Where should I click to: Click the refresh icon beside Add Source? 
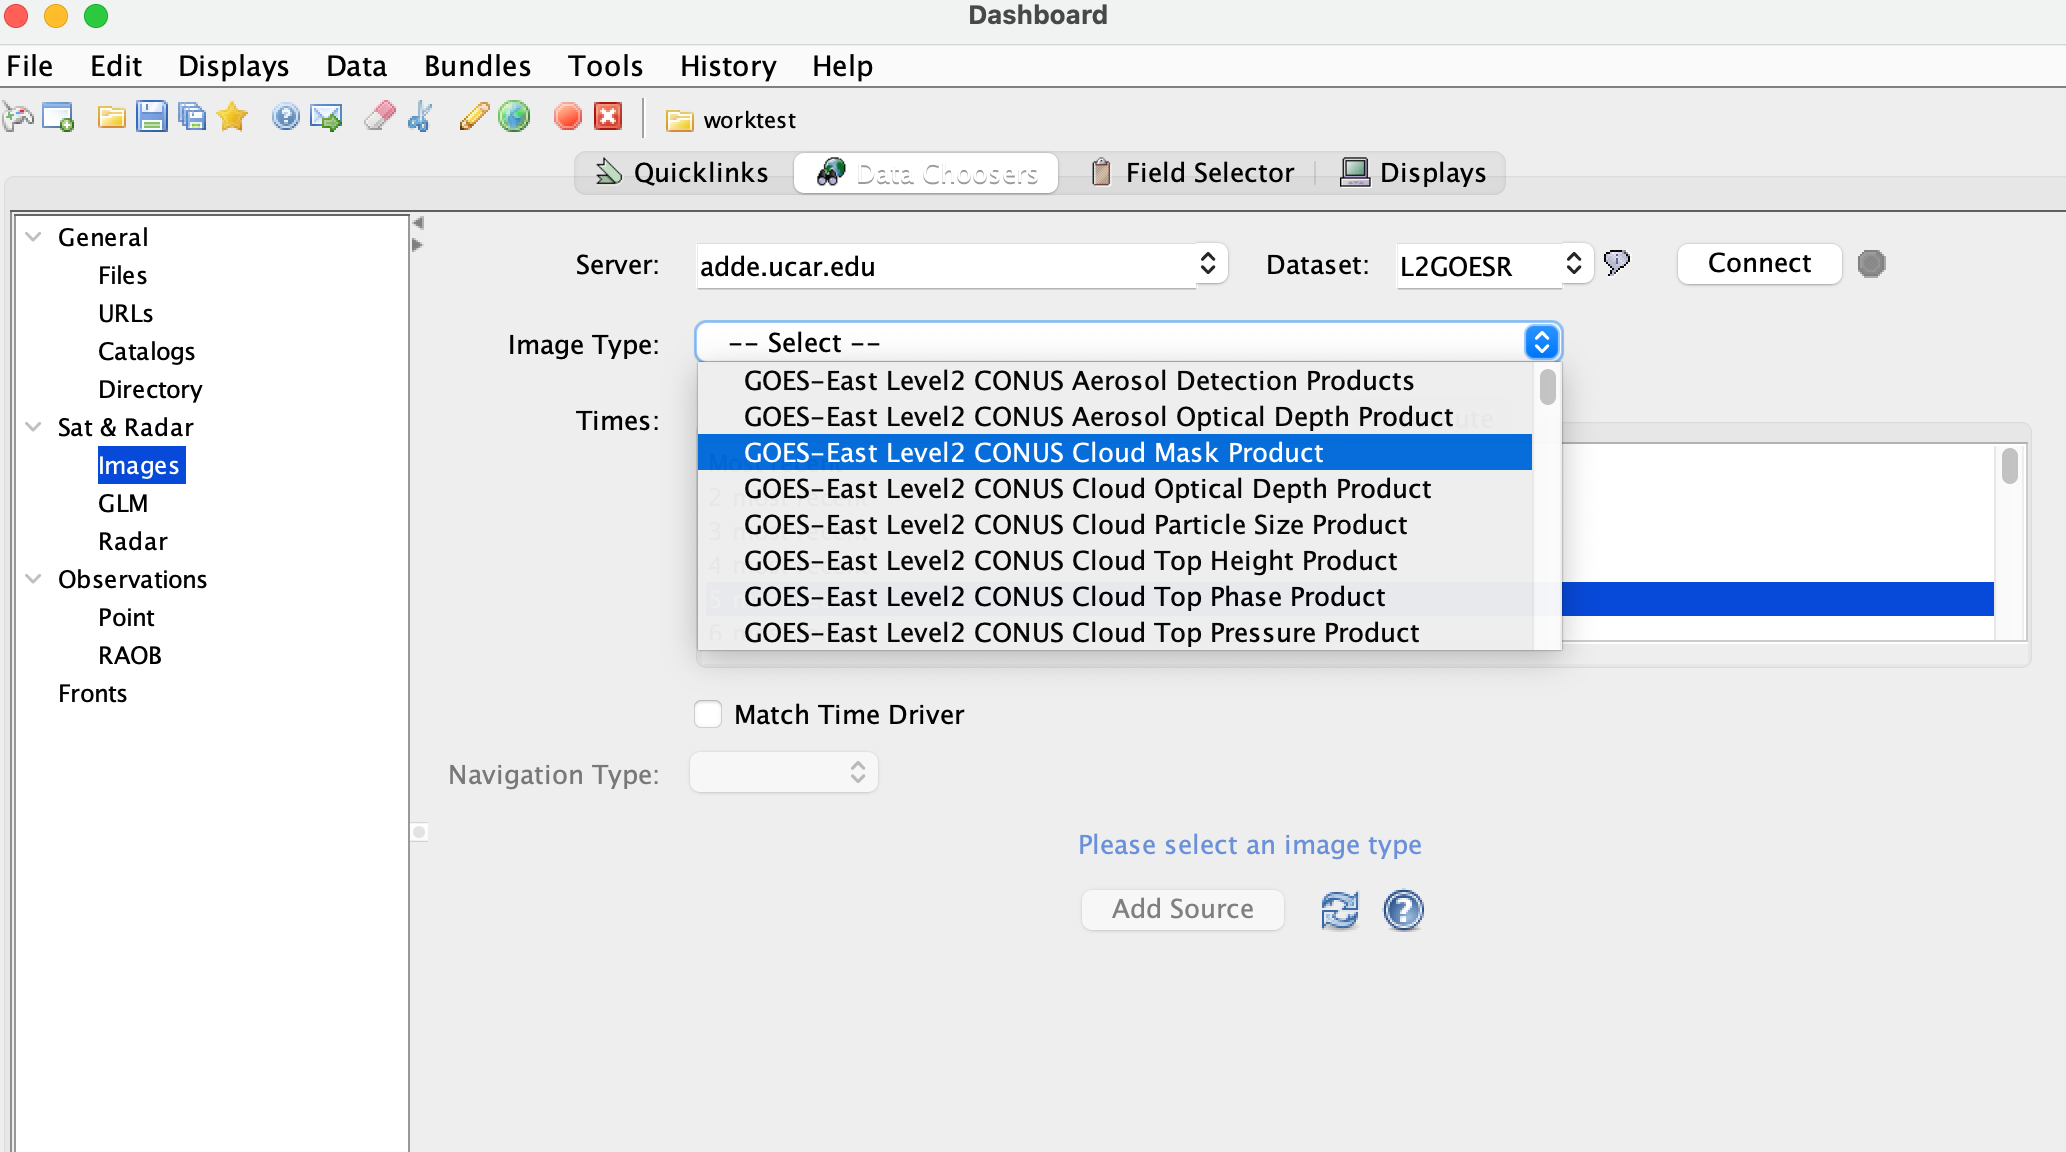click(x=1339, y=910)
